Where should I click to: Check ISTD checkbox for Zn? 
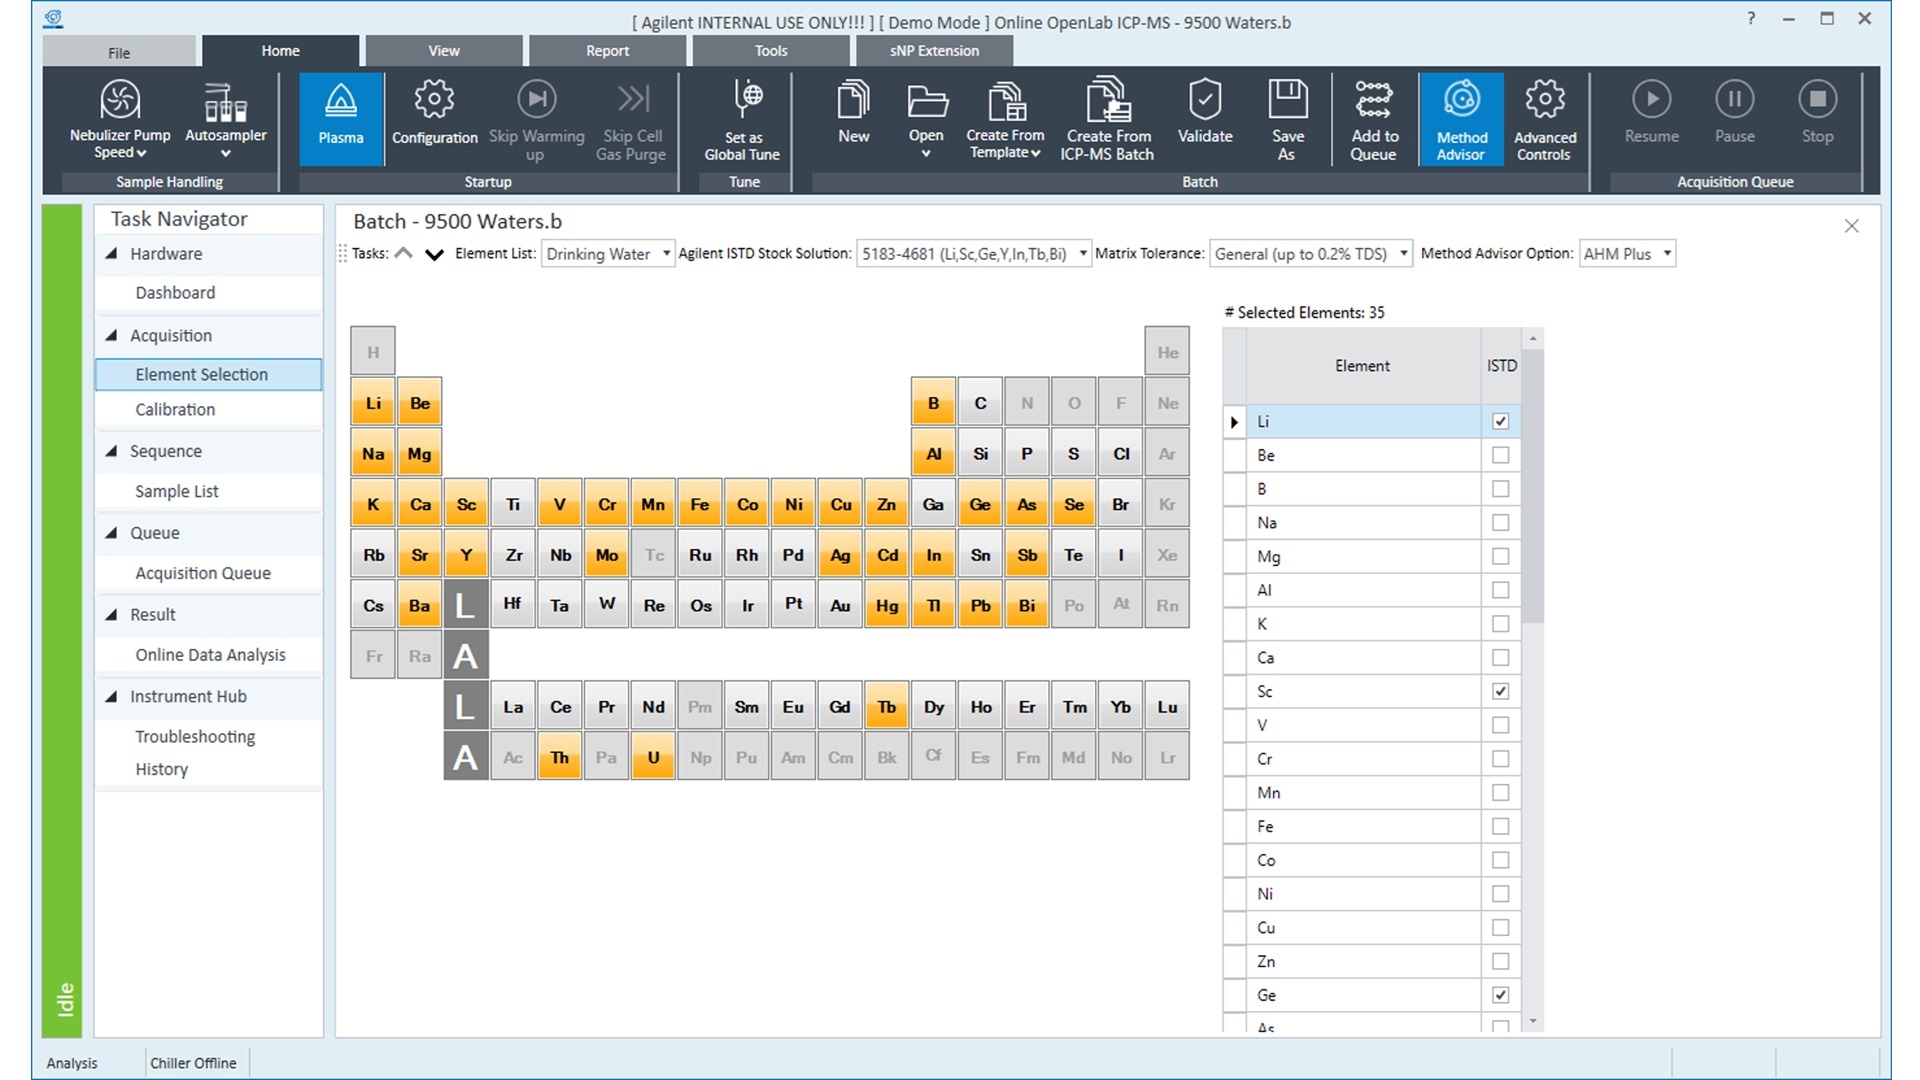coord(1500,961)
